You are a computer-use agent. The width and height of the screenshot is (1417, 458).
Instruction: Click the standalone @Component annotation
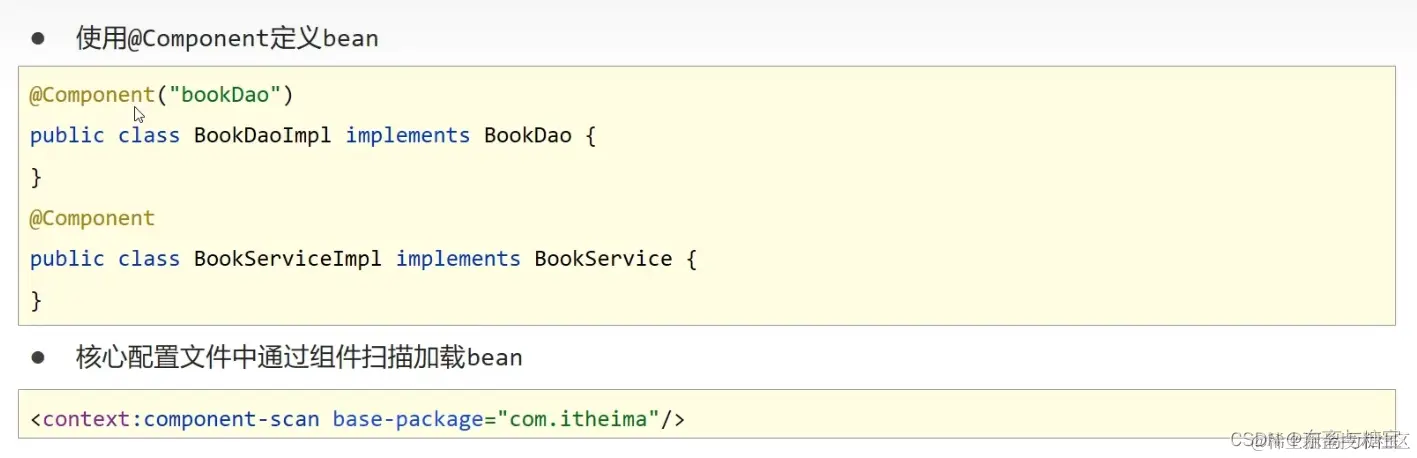click(x=92, y=218)
